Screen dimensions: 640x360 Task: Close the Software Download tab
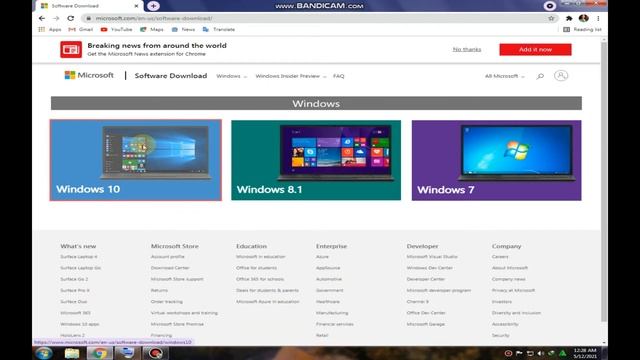pos(136,6)
